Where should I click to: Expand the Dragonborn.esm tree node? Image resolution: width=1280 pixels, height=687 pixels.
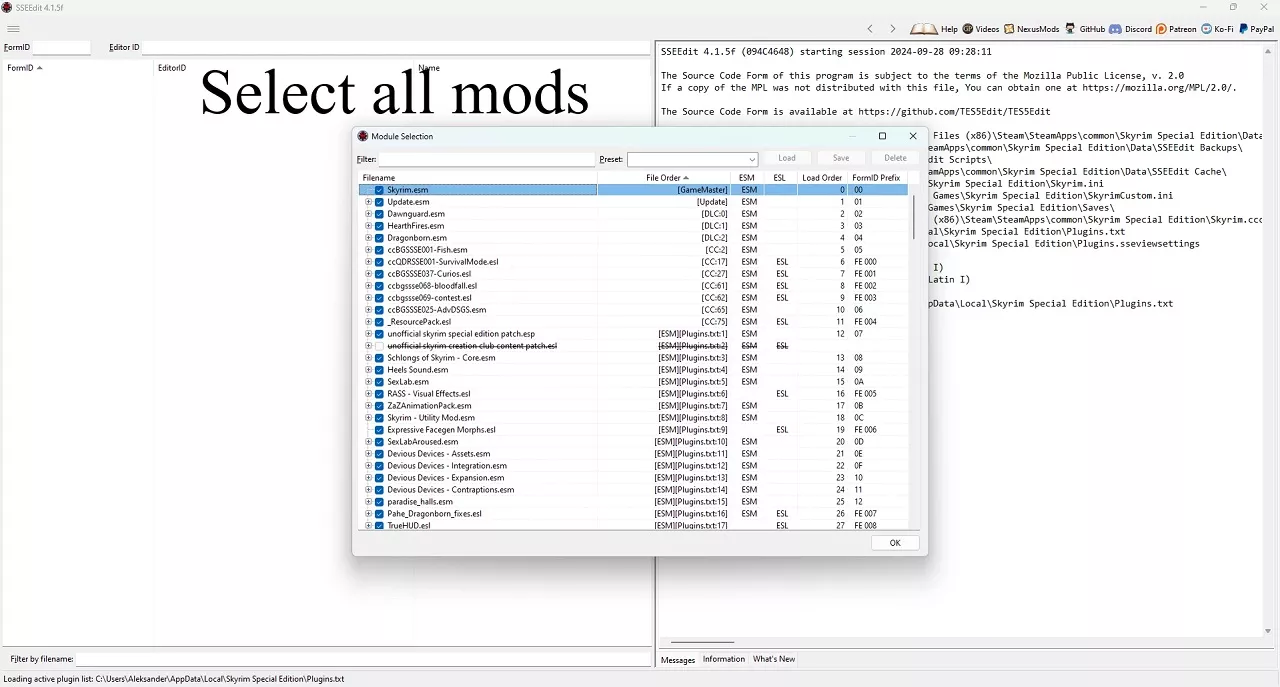click(368, 238)
